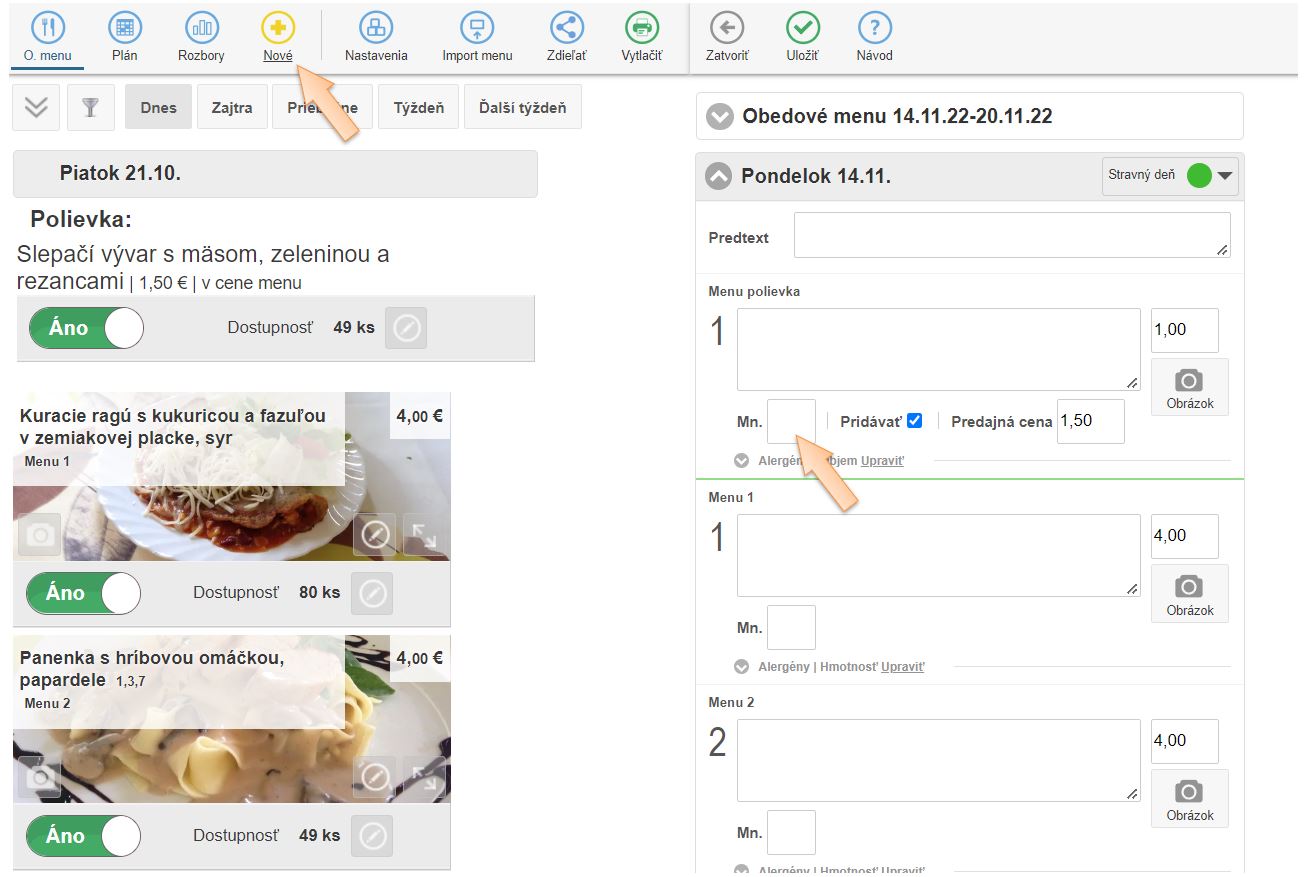Save with the Uložiť checkmark icon
This screenshot has height=877, width=1309.
pos(802,29)
